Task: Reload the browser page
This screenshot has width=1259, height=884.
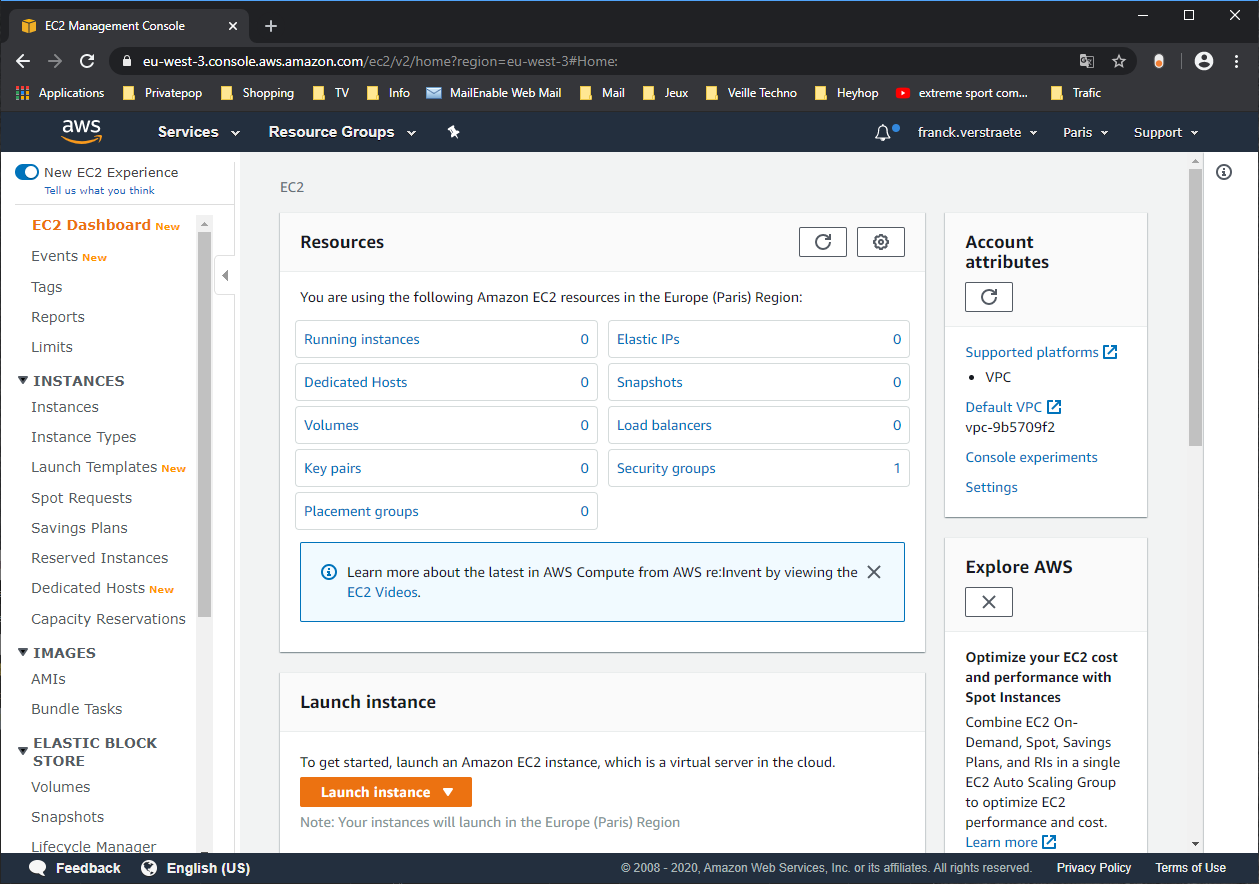Action: pyautogui.click(x=87, y=61)
